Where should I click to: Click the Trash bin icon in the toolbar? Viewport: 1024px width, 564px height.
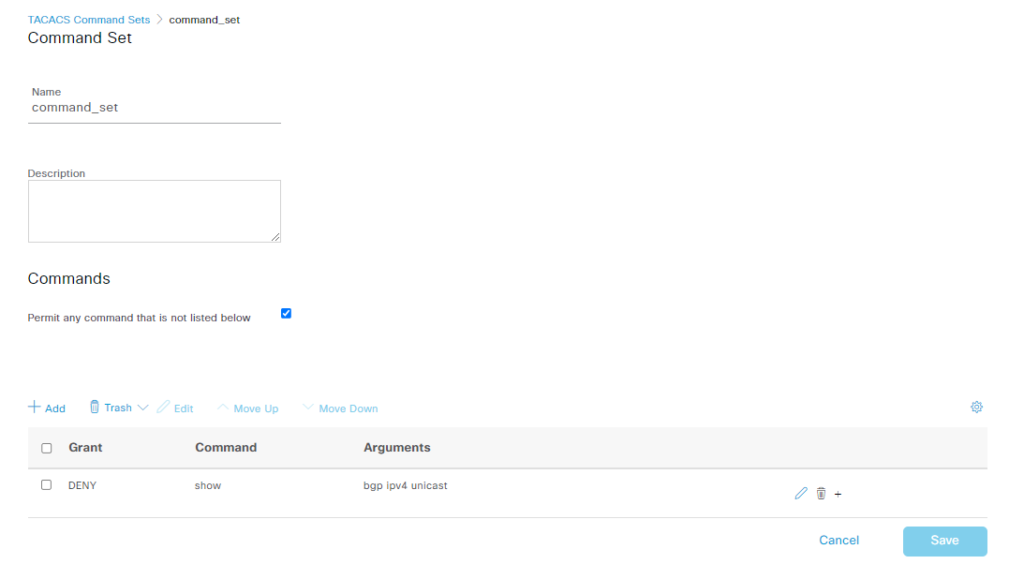[95, 407]
